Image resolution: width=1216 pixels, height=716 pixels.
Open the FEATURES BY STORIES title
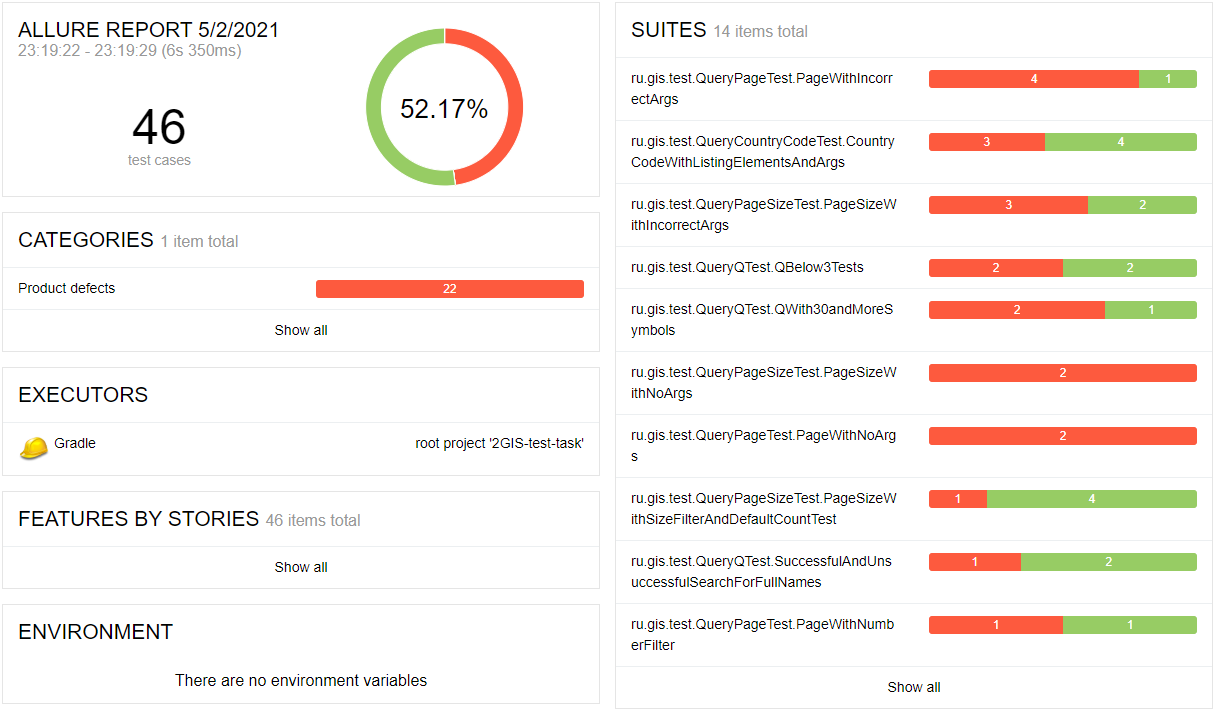138,519
